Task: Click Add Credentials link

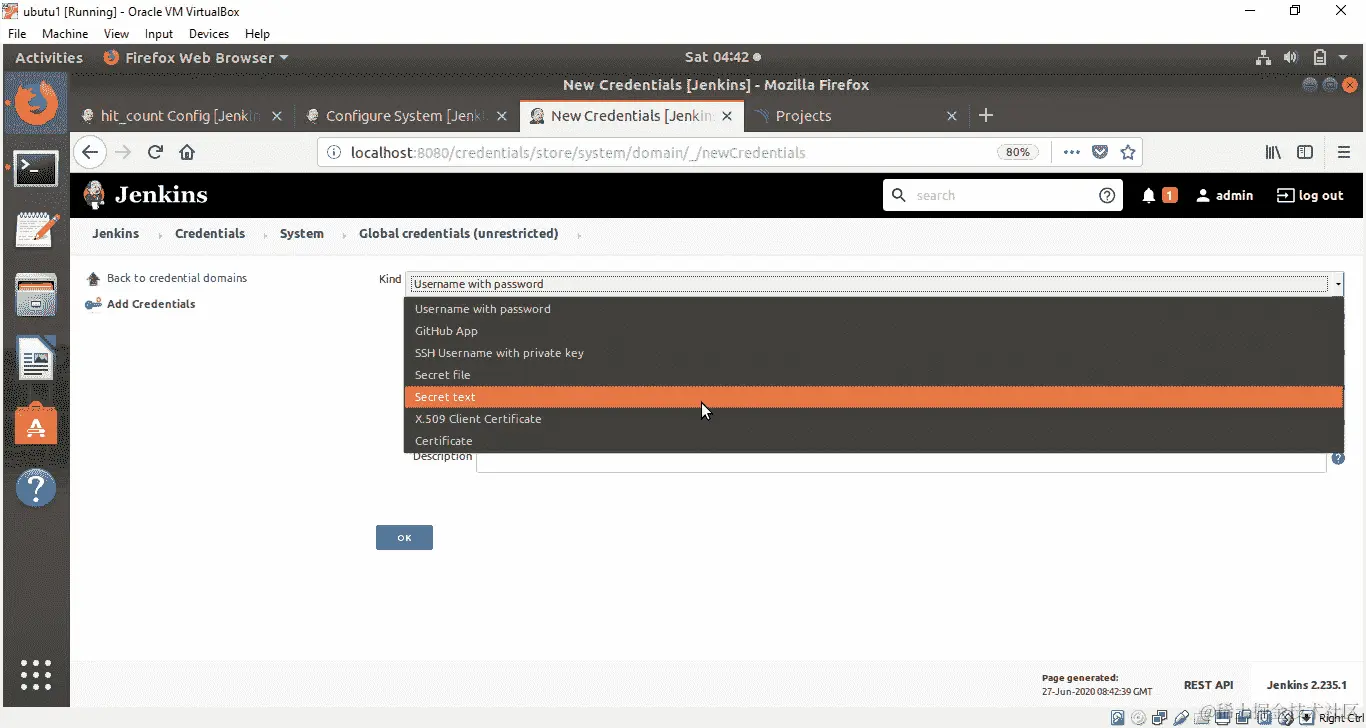Action: (x=151, y=304)
